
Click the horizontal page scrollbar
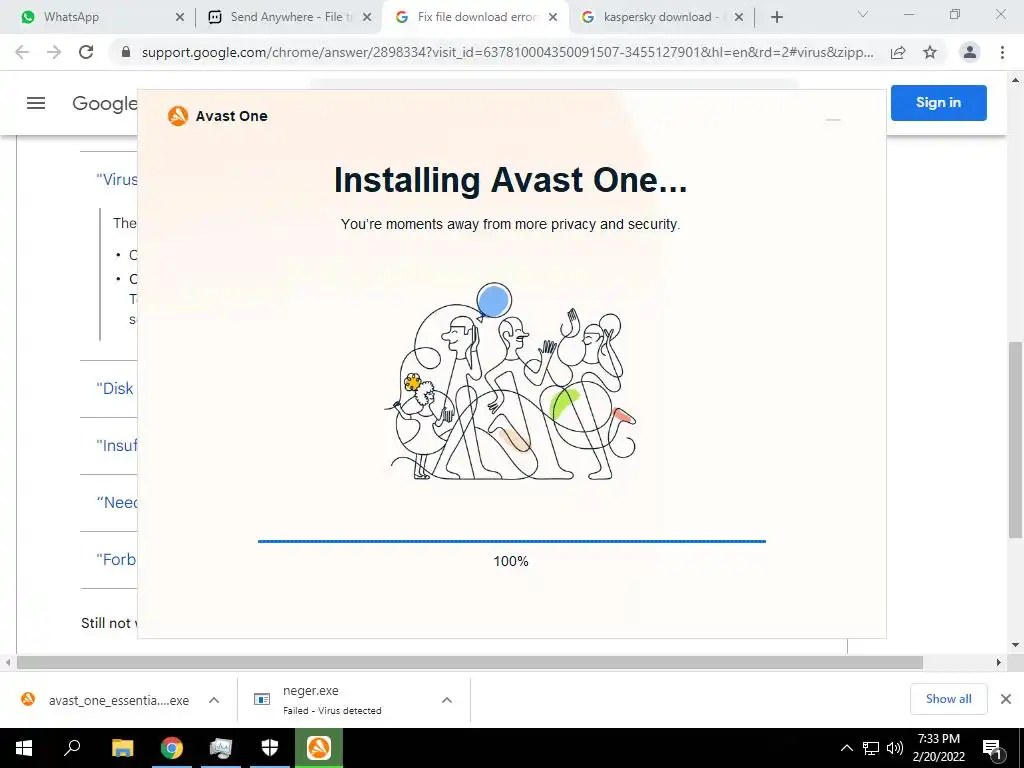(x=470, y=662)
